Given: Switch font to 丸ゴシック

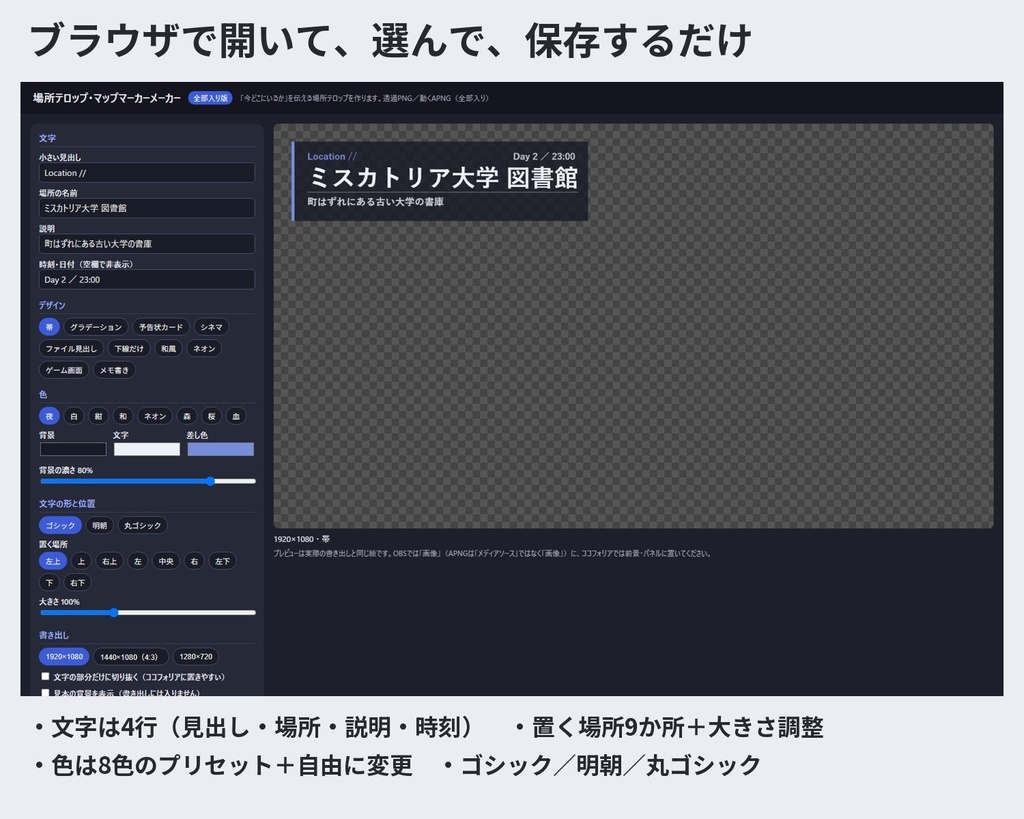Looking at the screenshot, I should pyautogui.click(x=142, y=526).
